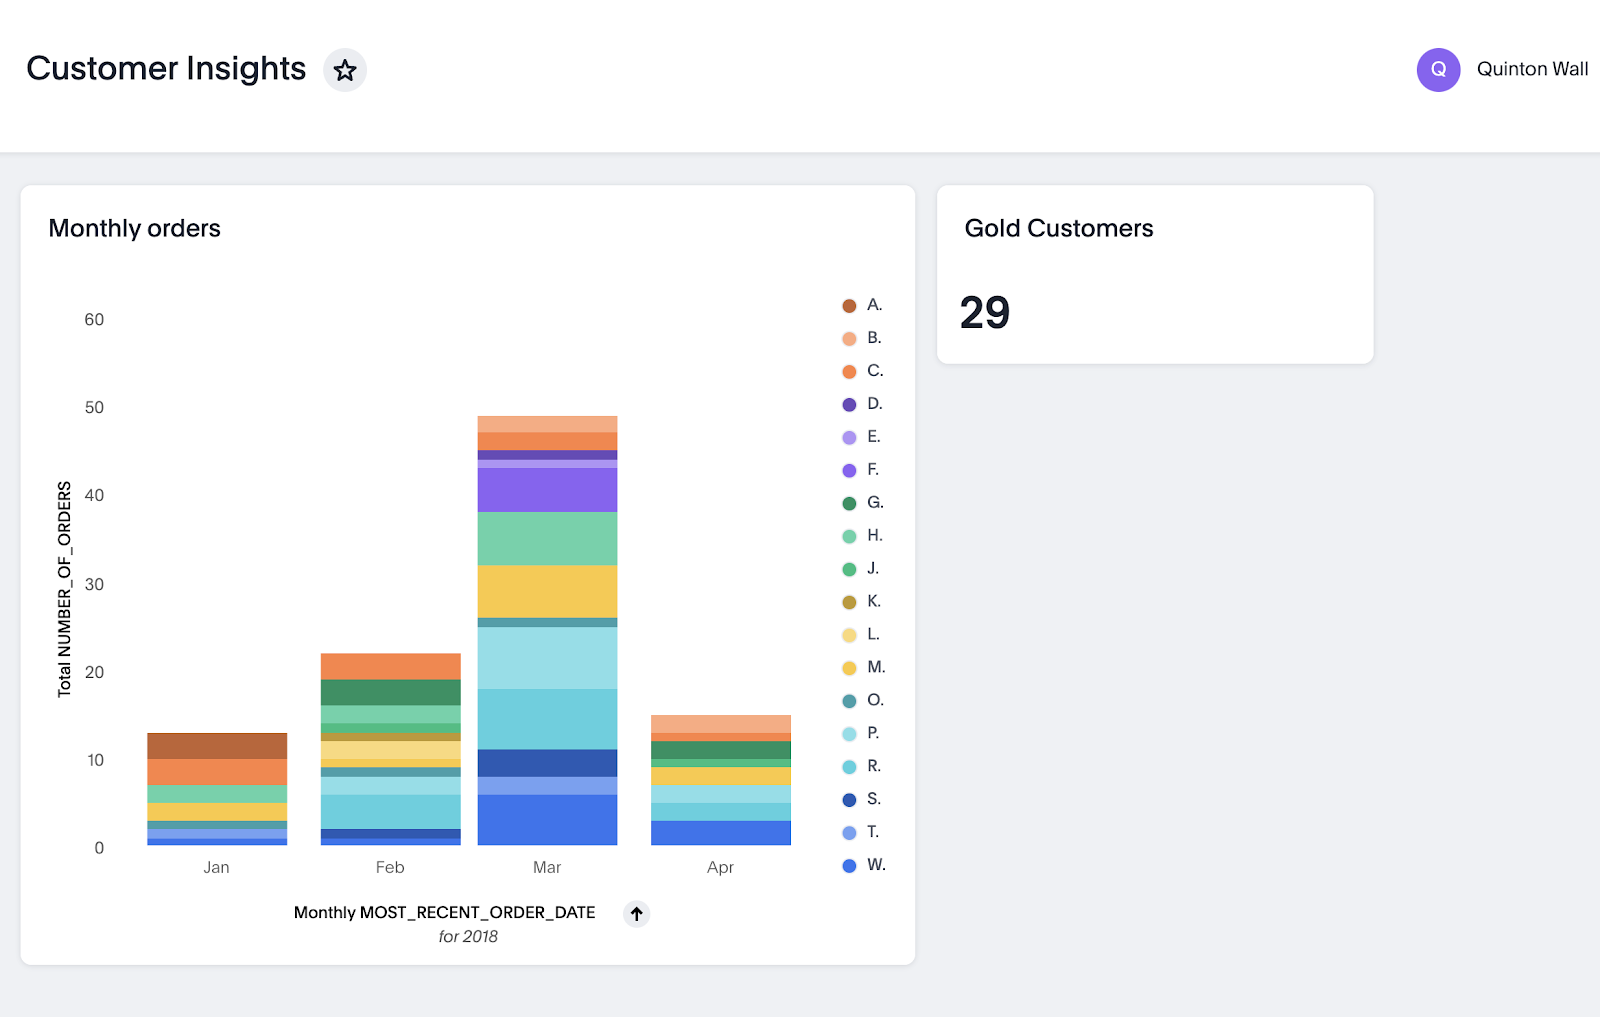Click the legend dot for series G.
Screen dimensions: 1600x1017
pyautogui.click(x=849, y=503)
